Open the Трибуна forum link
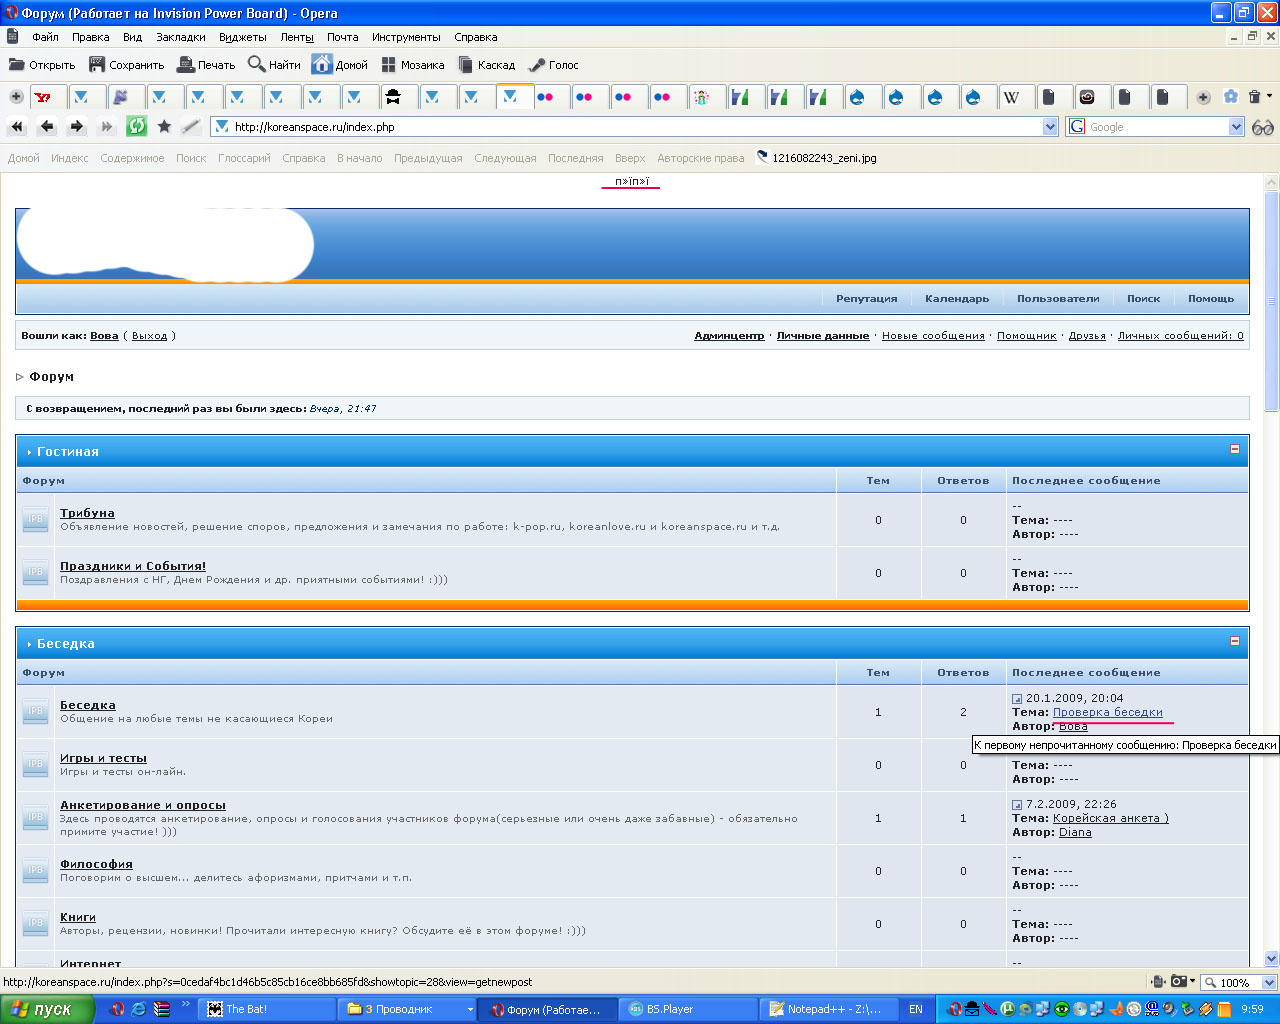1280x1024 pixels. point(87,513)
